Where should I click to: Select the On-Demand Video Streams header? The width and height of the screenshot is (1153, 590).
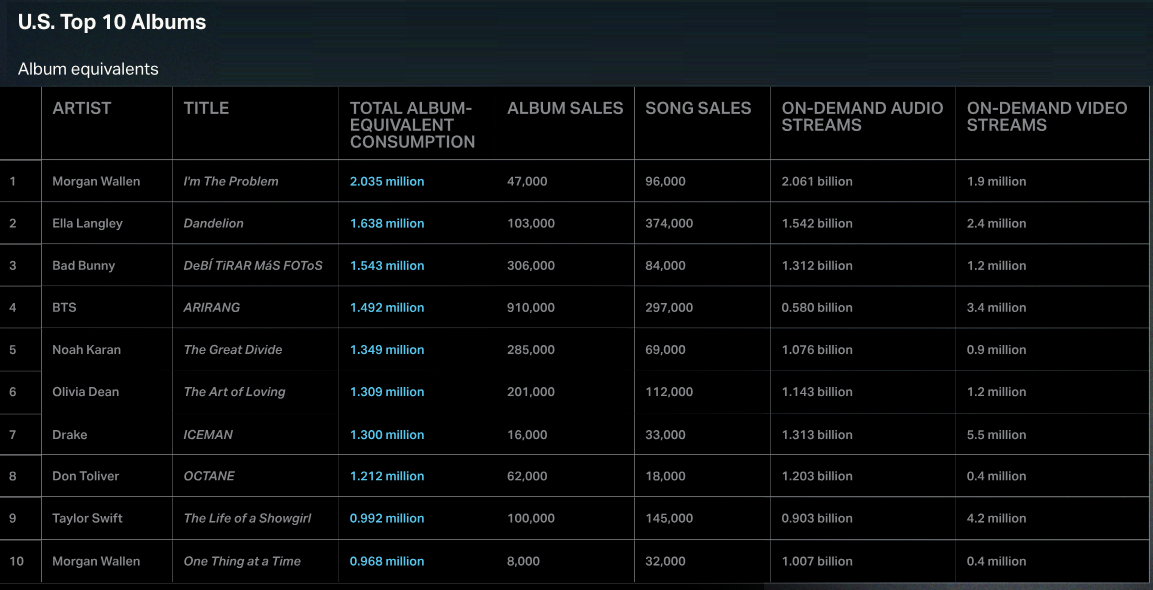pyautogui.click(x=1046, y=117)
